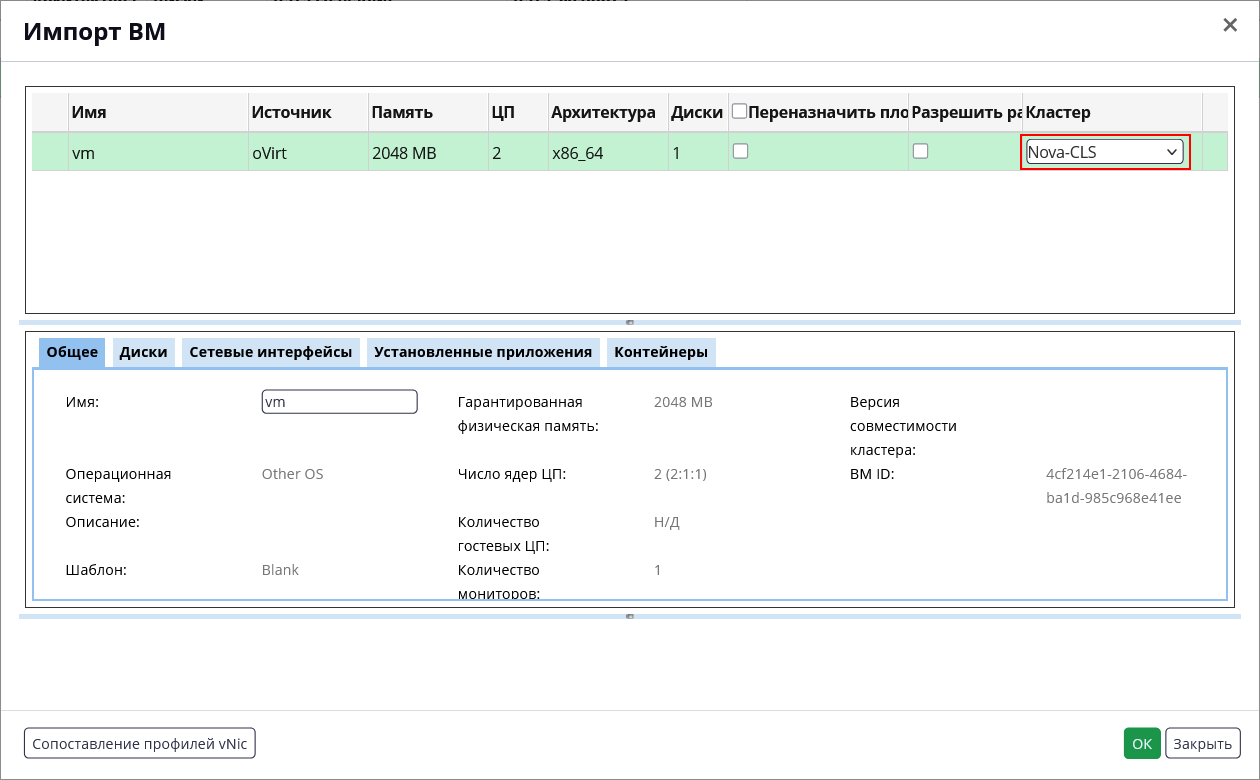Switch to the Диски tab
Screen dimensions: 1260x780
pos(143,352)
